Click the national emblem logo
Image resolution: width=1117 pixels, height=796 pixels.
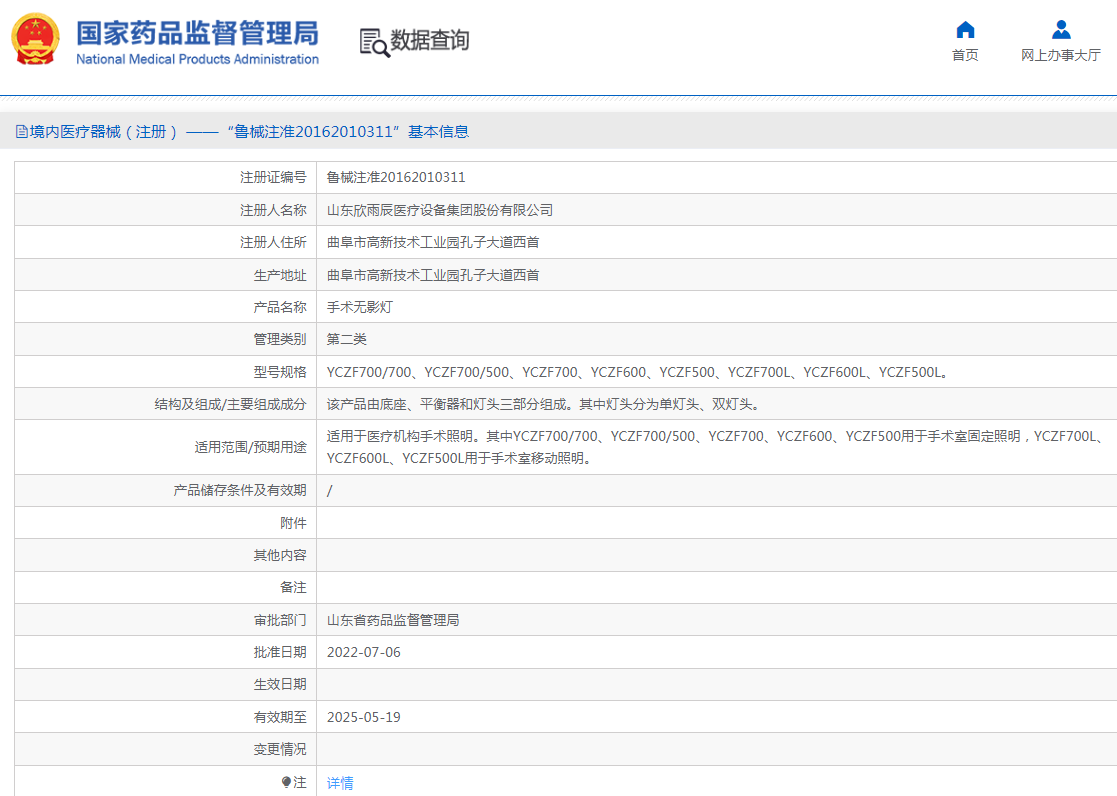pyautogui.click(x=35, y=40)
